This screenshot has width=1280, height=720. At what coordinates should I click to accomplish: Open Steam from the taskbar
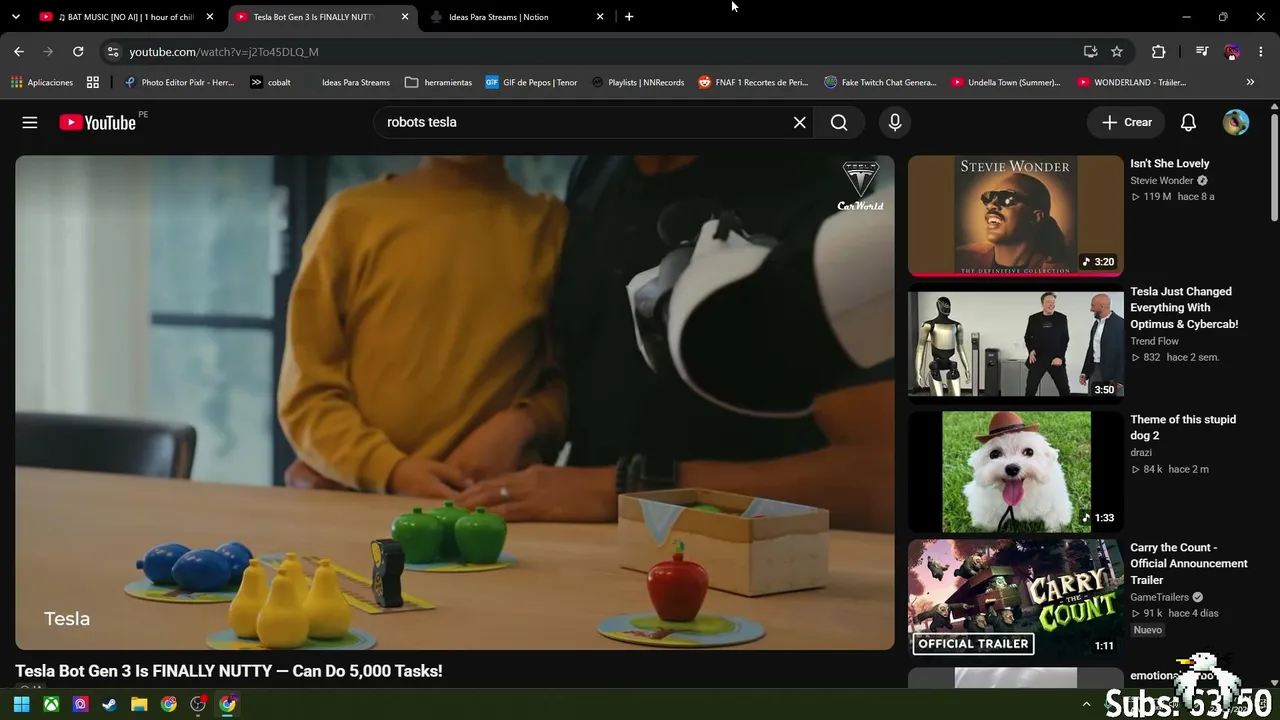click(109, 704)
